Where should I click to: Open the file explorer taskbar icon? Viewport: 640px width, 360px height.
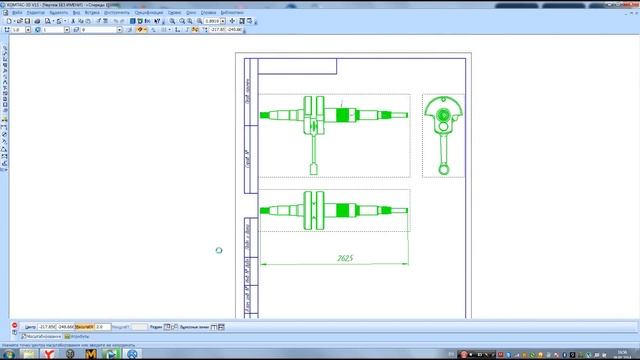[x=29, y=354]
